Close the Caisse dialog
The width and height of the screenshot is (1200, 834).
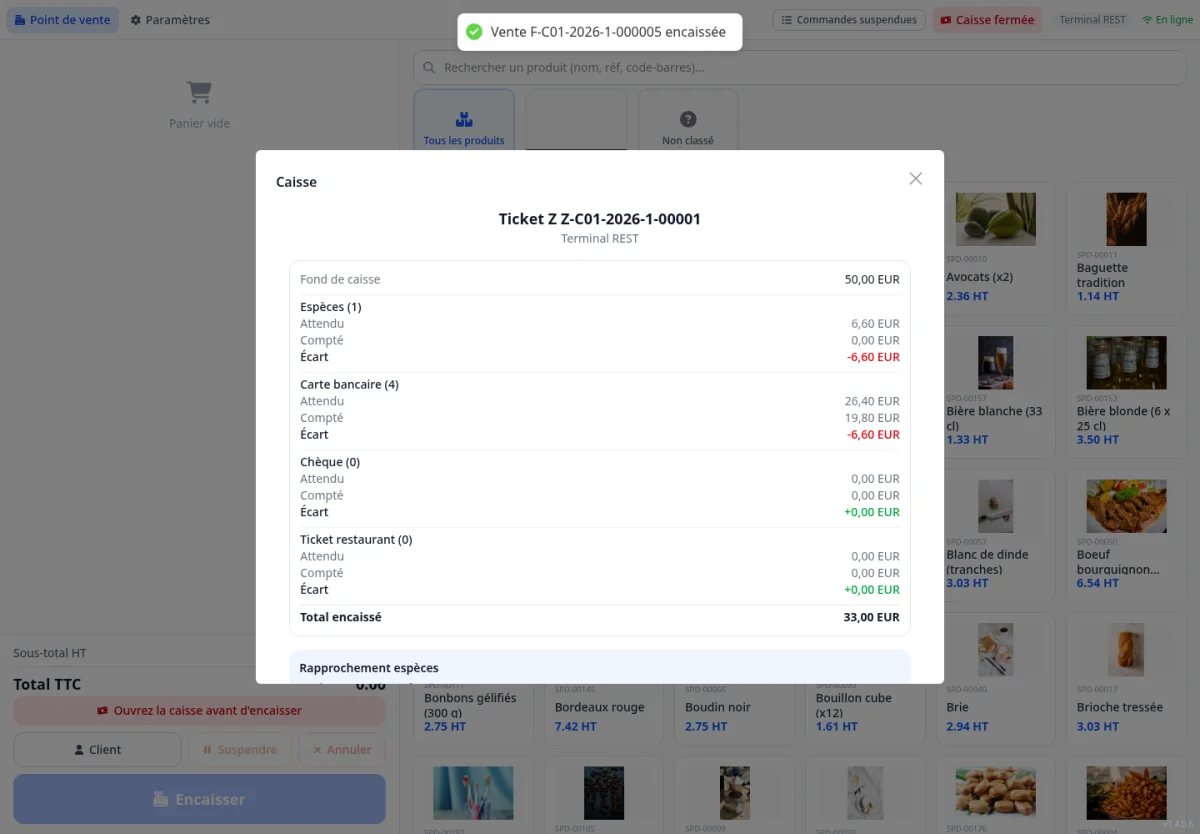point(915,179)
